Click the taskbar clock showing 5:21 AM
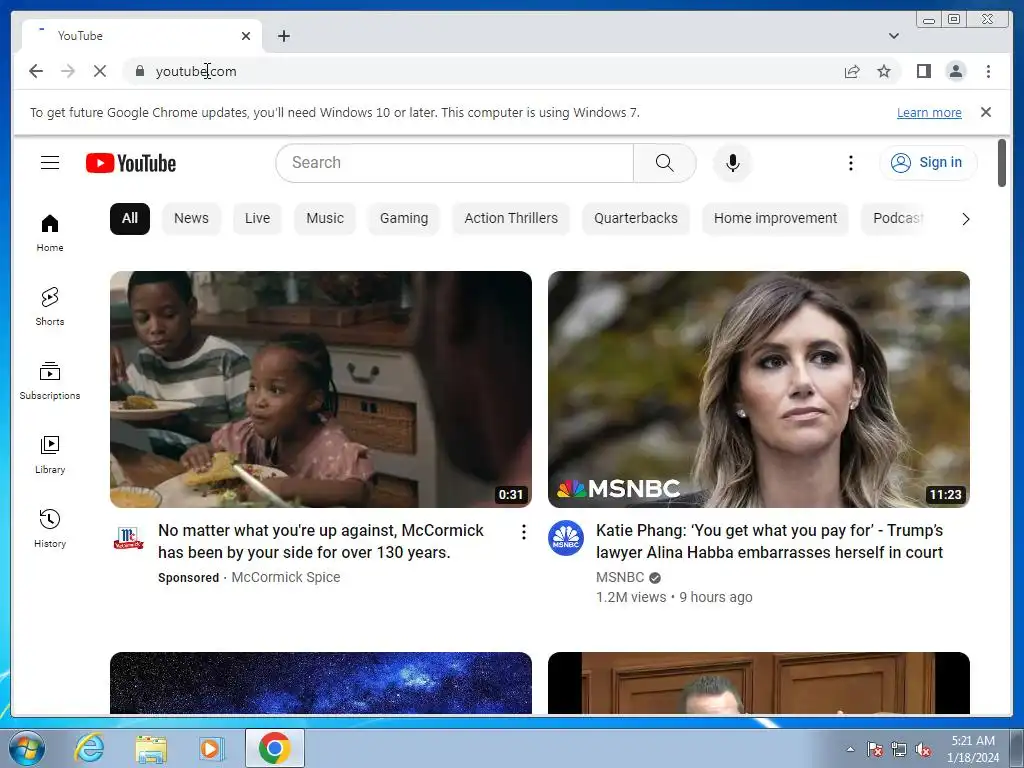The image size is (1024, 768). click(x=973, y=749)
